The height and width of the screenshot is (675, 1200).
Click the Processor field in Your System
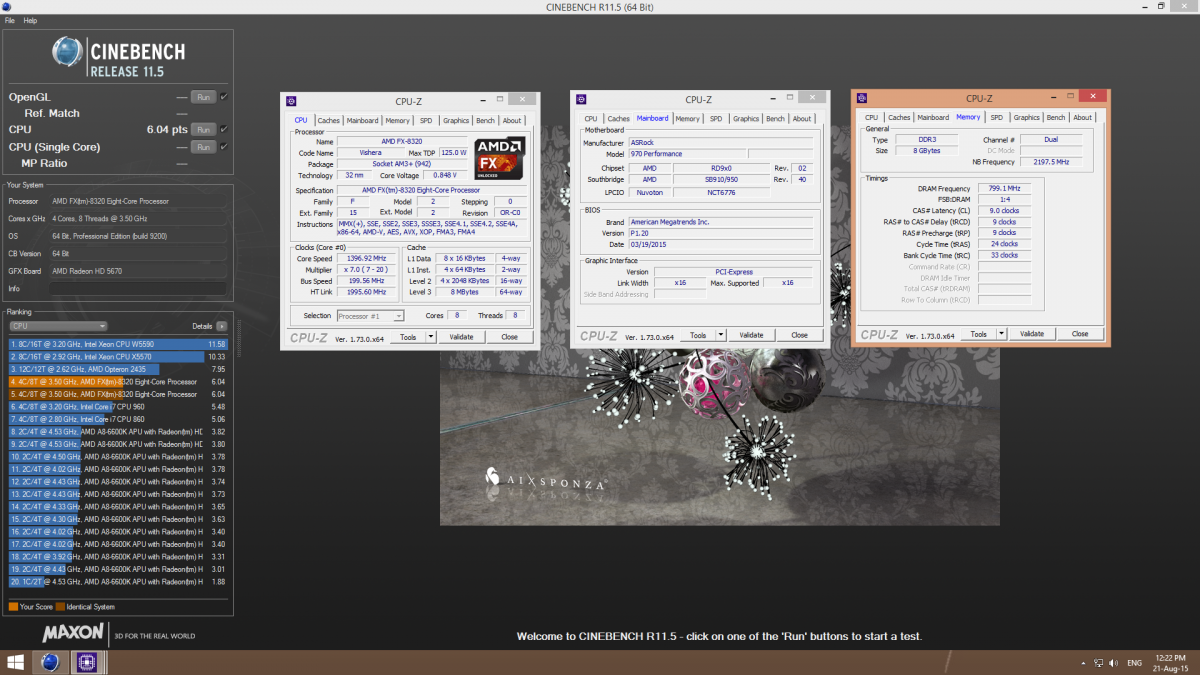[138, 201]
